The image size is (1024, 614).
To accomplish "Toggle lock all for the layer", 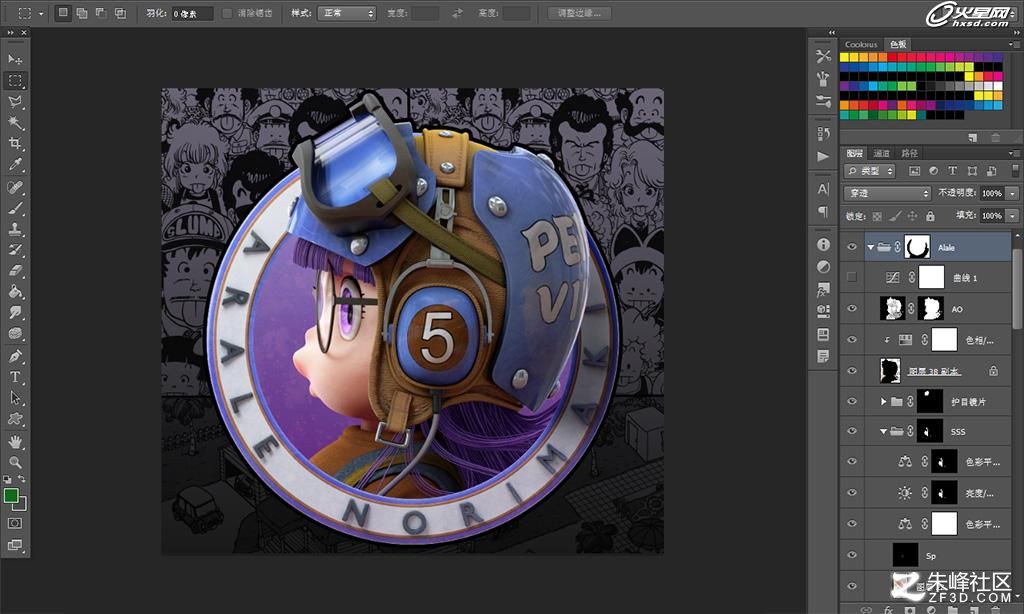I will [x=930, y=216].
